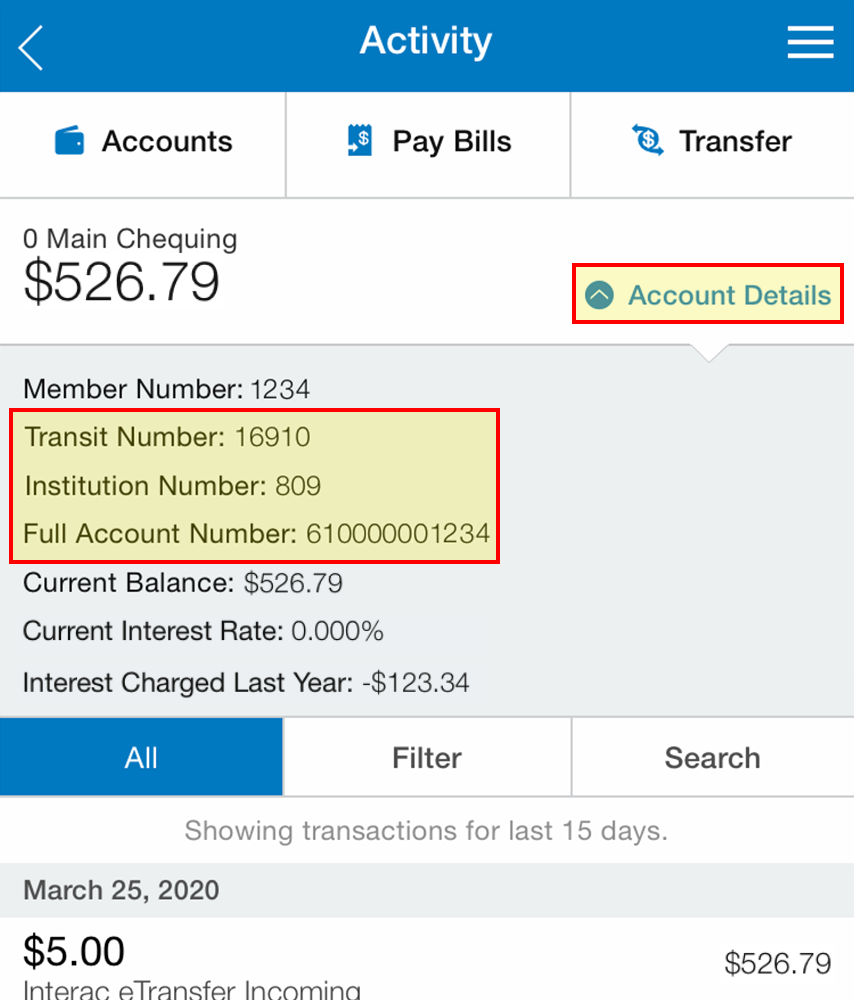This screenshot has width=854, height=1000.
Task: Open the hamburger menu
Action: coord(810,42)
